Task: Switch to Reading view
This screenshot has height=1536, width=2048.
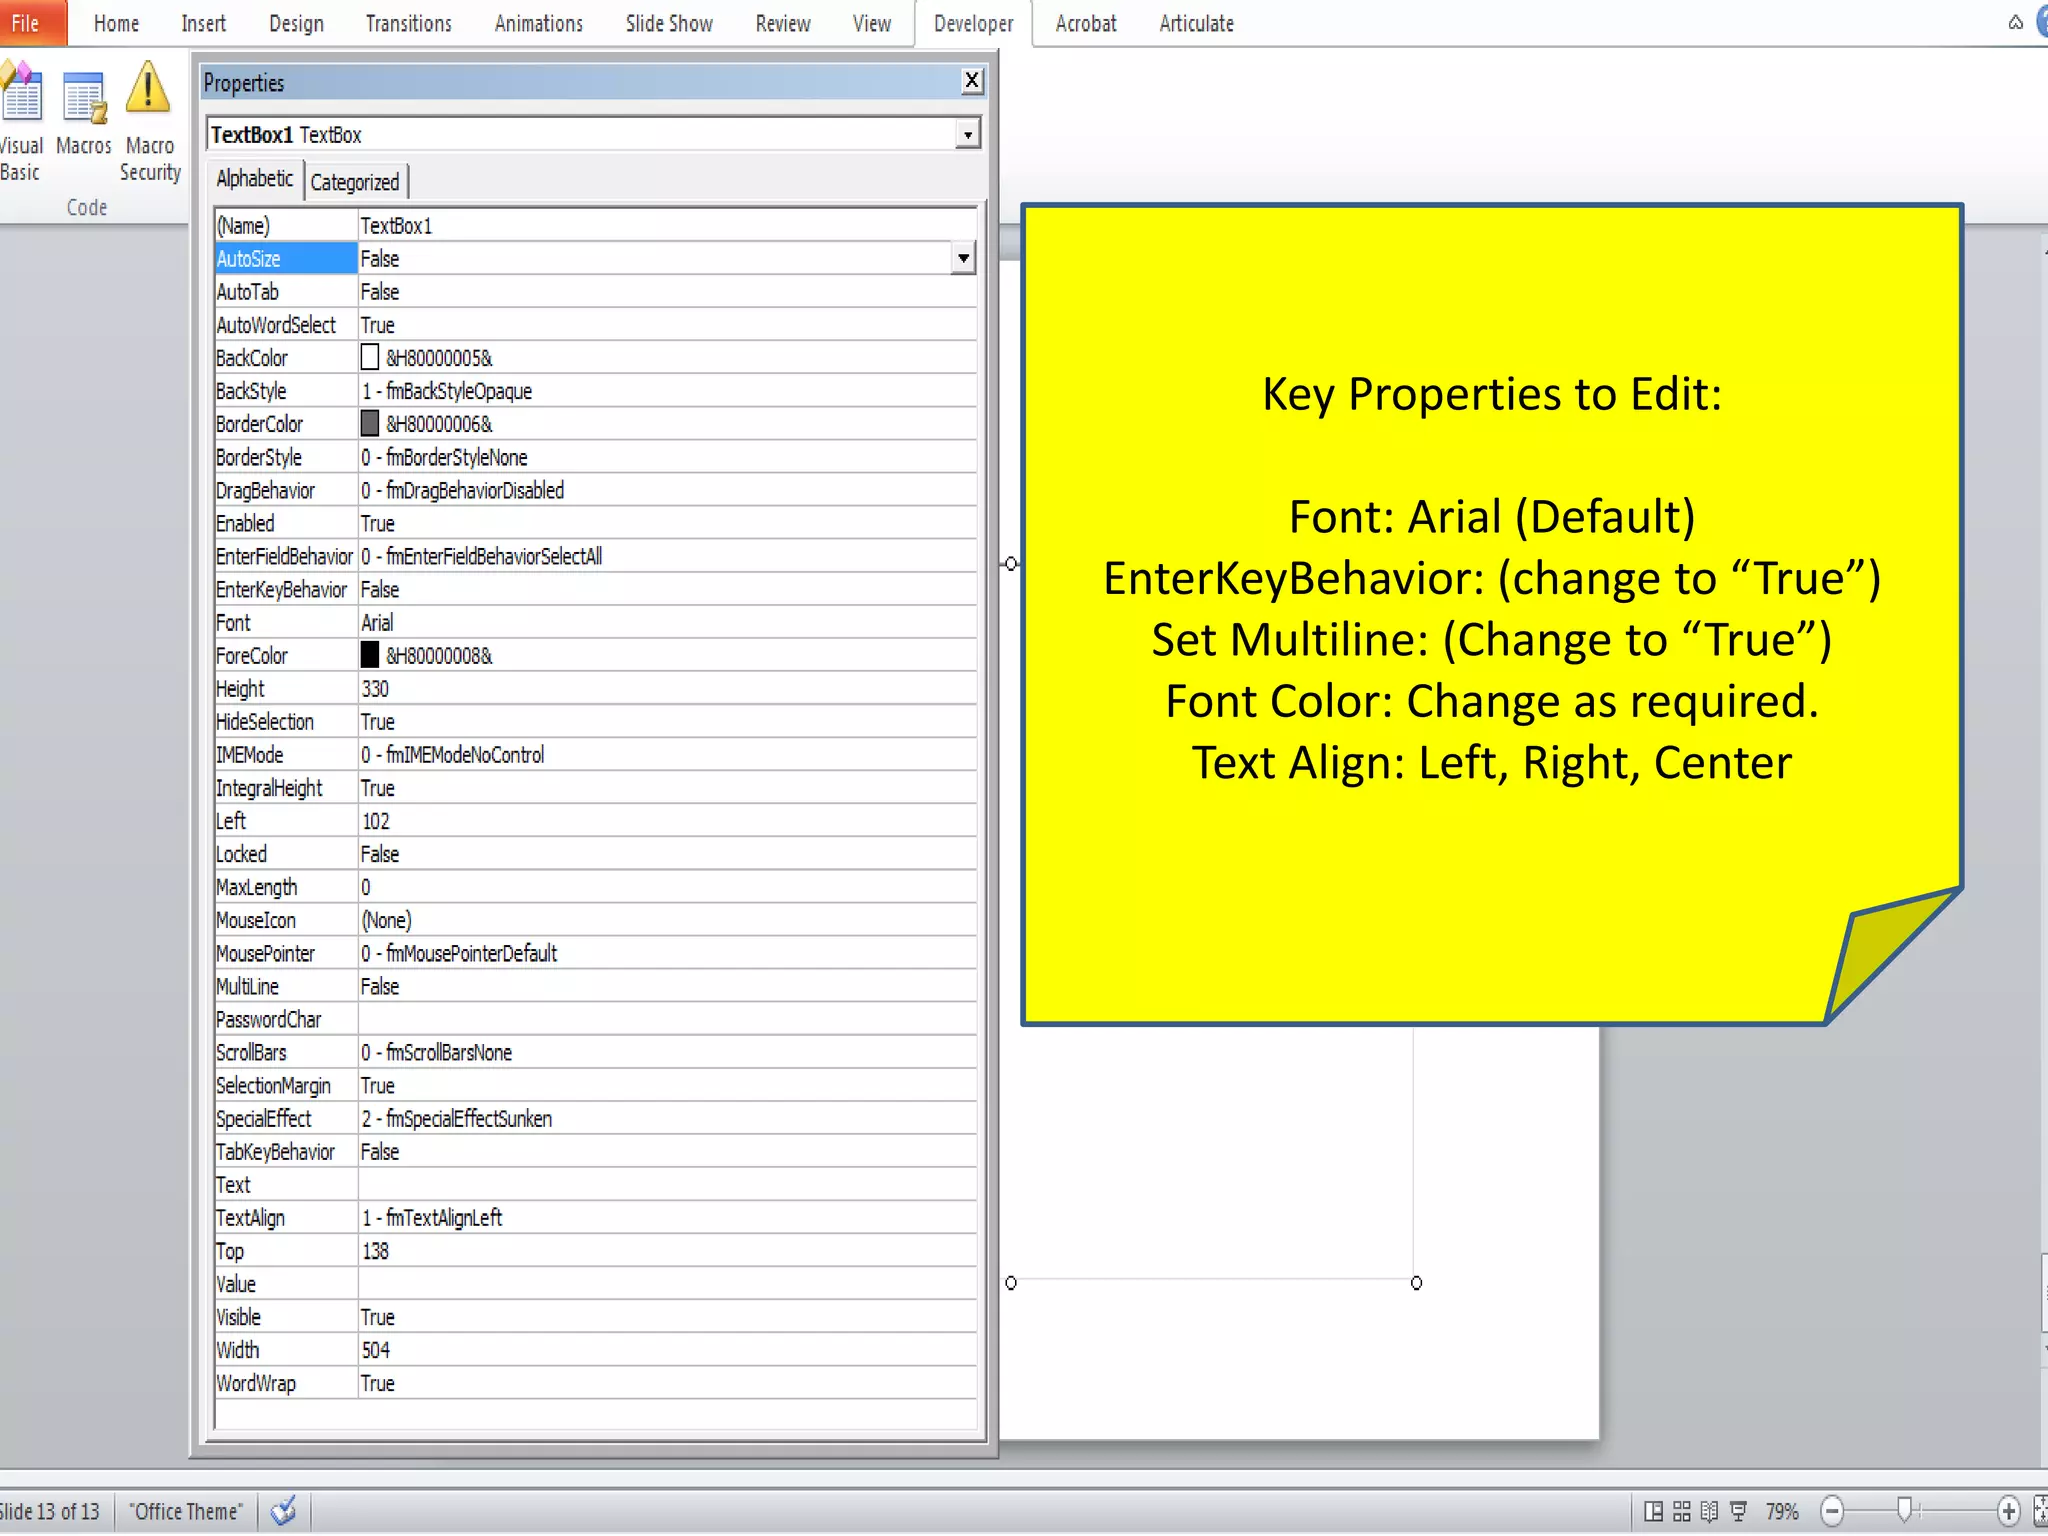Action: click(x=1710, y=1511)
